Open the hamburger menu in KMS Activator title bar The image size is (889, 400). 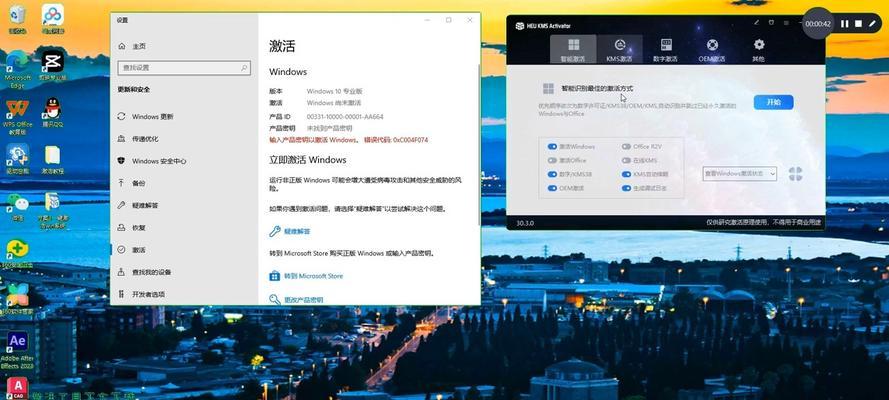point(786,23)
